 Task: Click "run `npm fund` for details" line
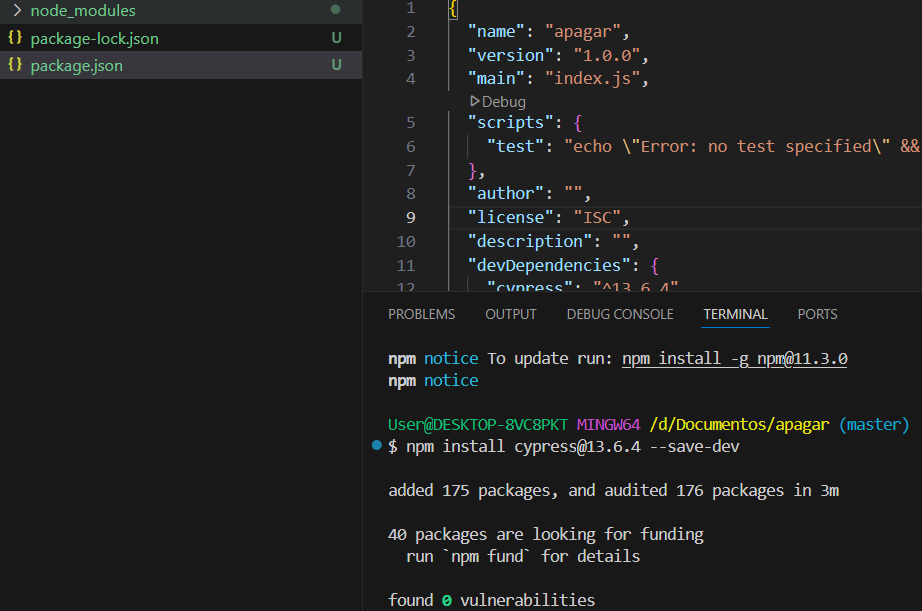point(523,556)
